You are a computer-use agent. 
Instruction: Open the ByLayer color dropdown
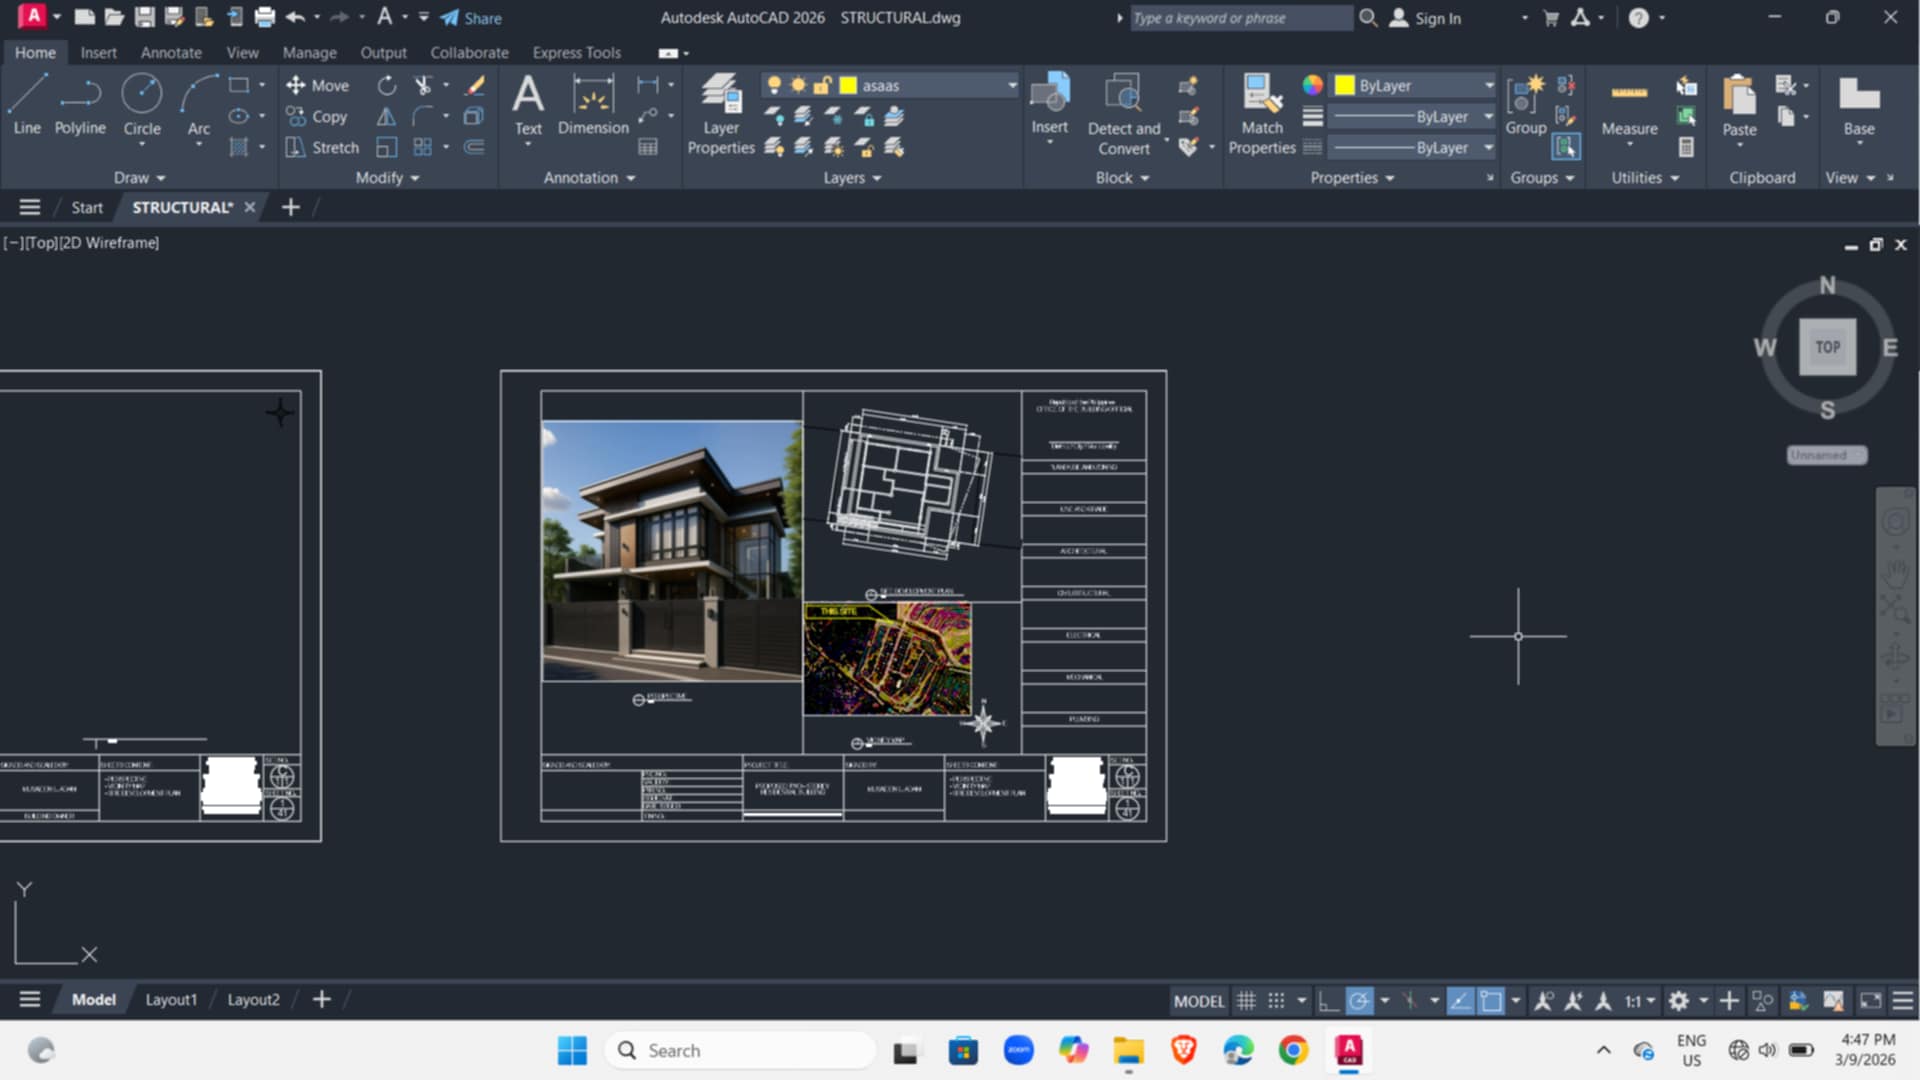tap(1488, 86)
